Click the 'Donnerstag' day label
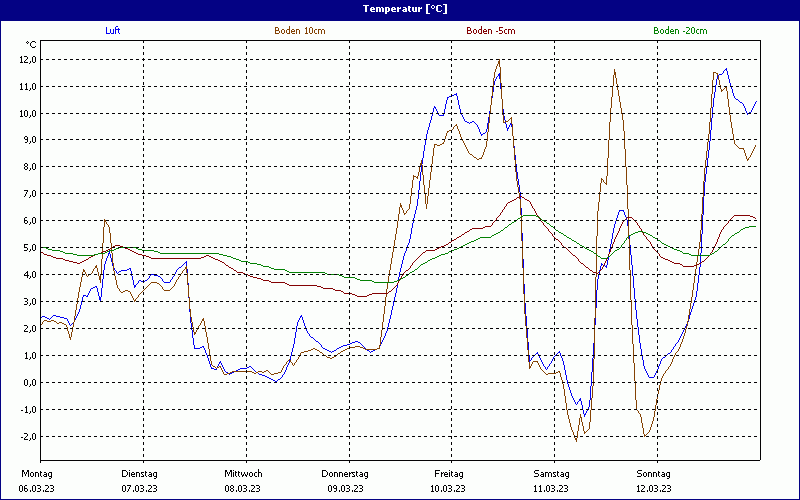 345,474
